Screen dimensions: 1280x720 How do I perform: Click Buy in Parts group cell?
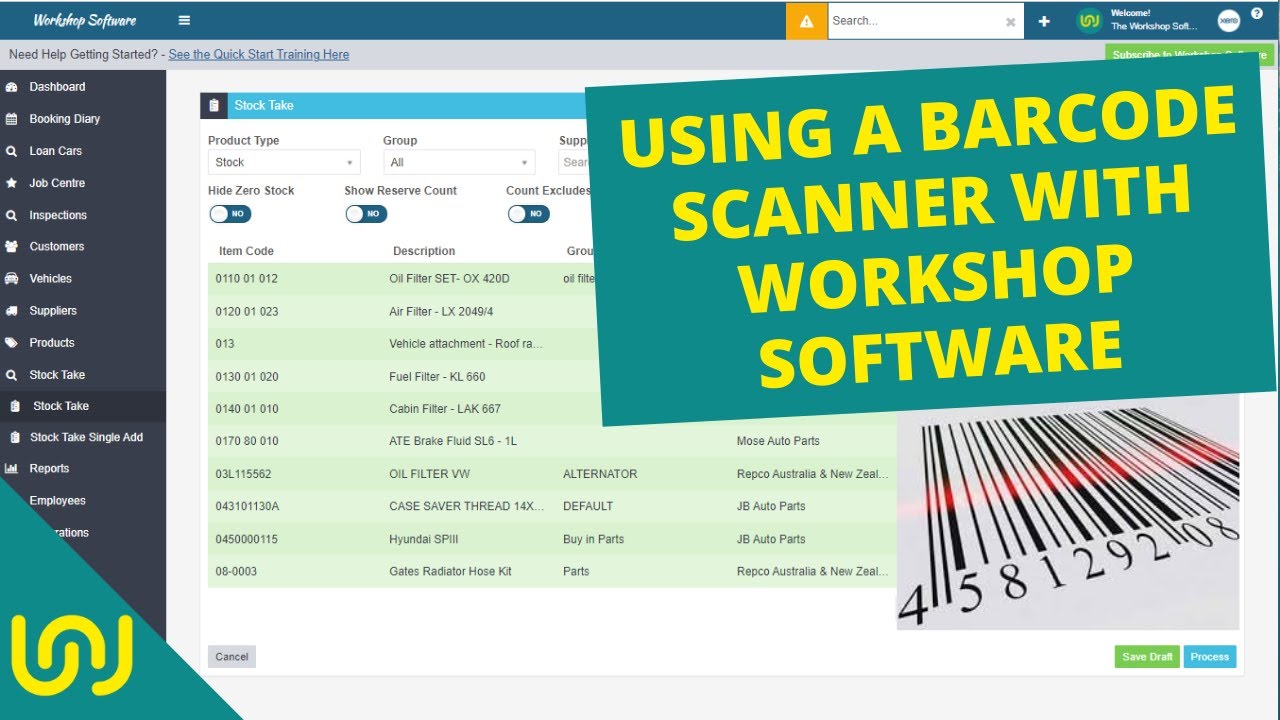click(x=593, y=539)
